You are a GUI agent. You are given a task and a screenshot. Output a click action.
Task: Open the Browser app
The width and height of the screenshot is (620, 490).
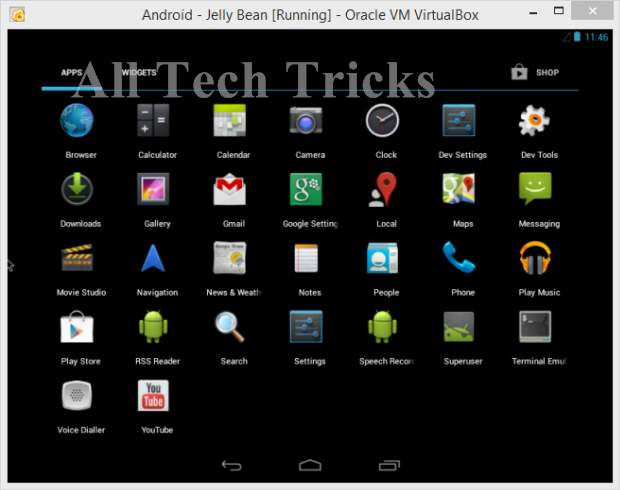coord(77,121)
